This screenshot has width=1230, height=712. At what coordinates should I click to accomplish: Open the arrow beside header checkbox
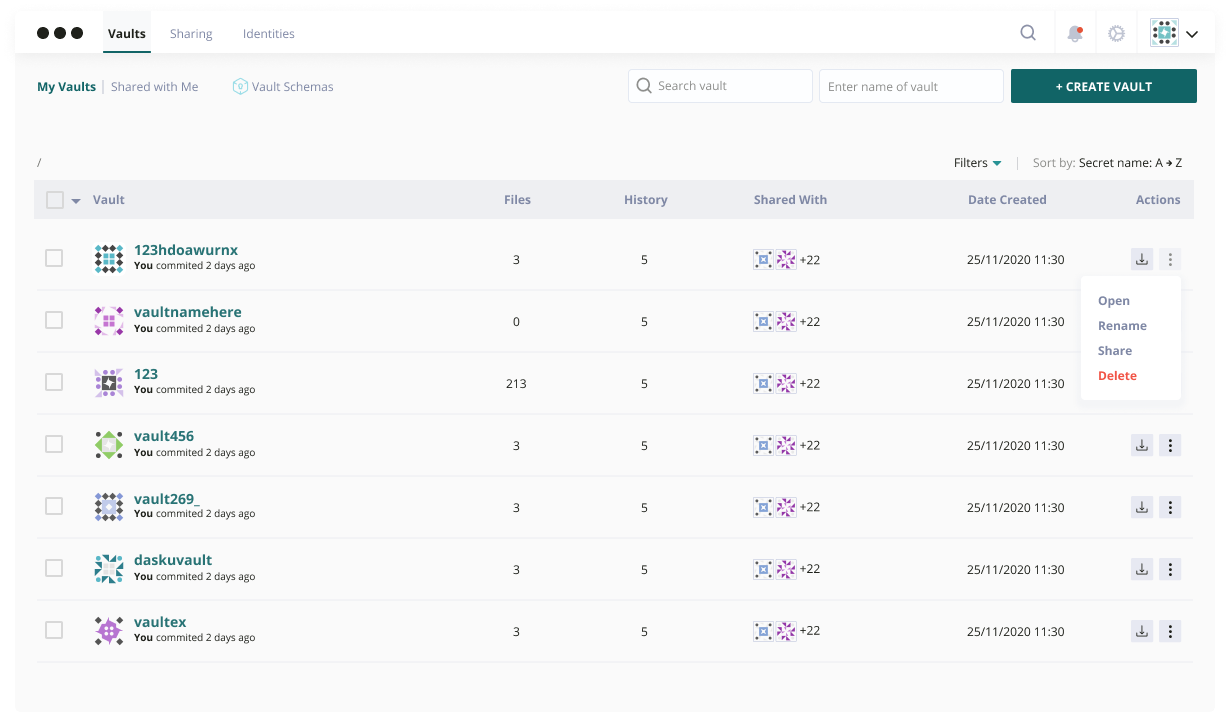click(x=76, y=201)
